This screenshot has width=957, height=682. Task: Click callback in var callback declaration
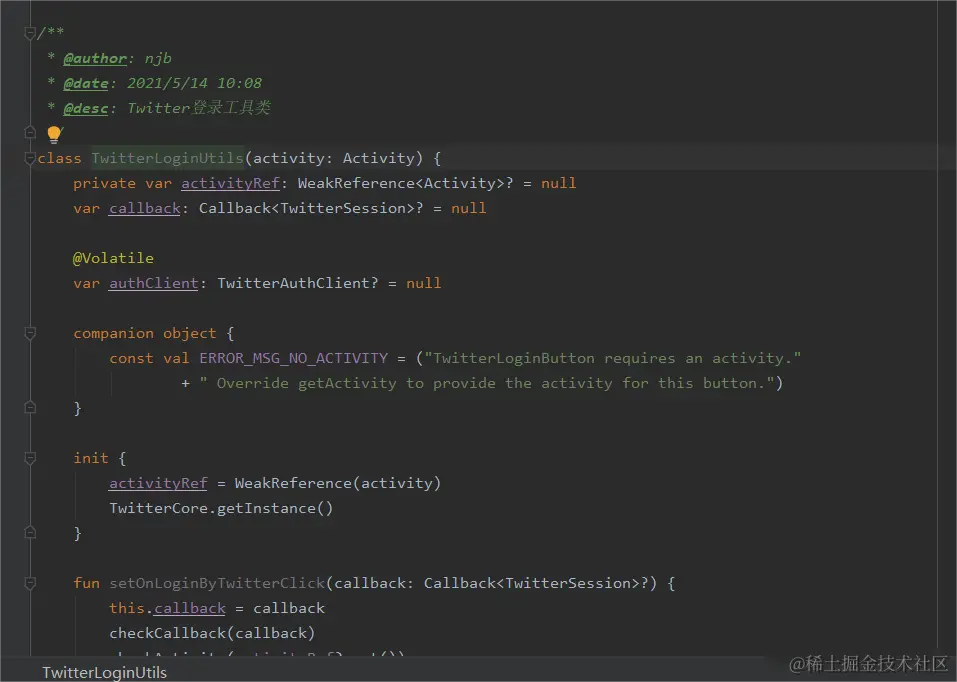point(145,208)
